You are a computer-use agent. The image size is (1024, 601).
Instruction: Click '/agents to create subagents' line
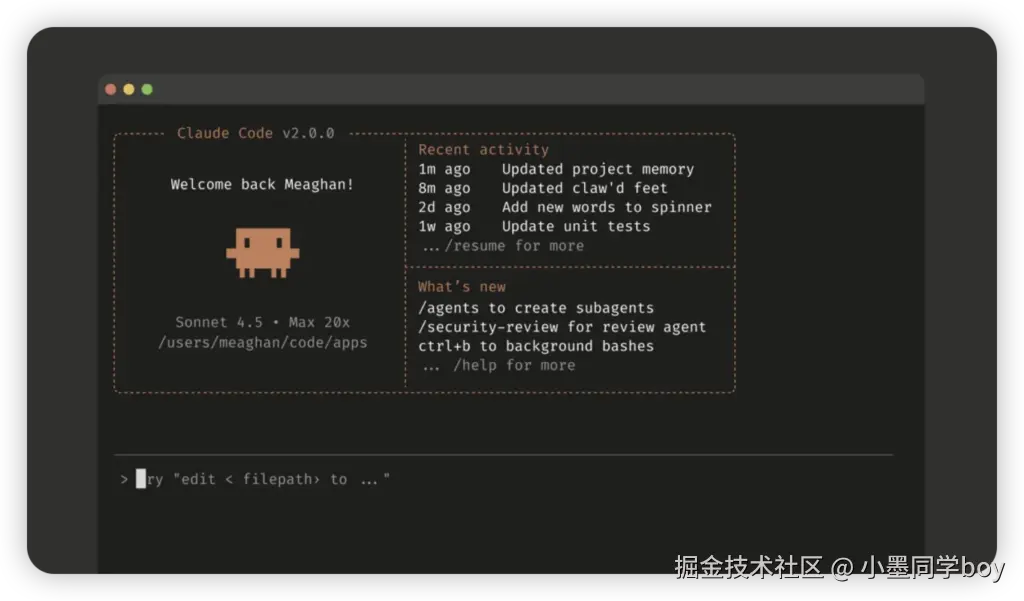(536, 308)
